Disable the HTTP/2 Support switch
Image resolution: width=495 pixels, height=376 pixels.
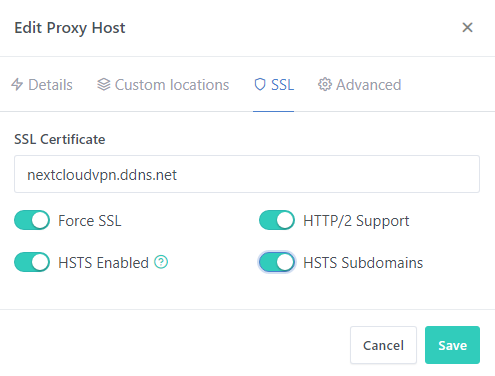click(x=277, y=220)
